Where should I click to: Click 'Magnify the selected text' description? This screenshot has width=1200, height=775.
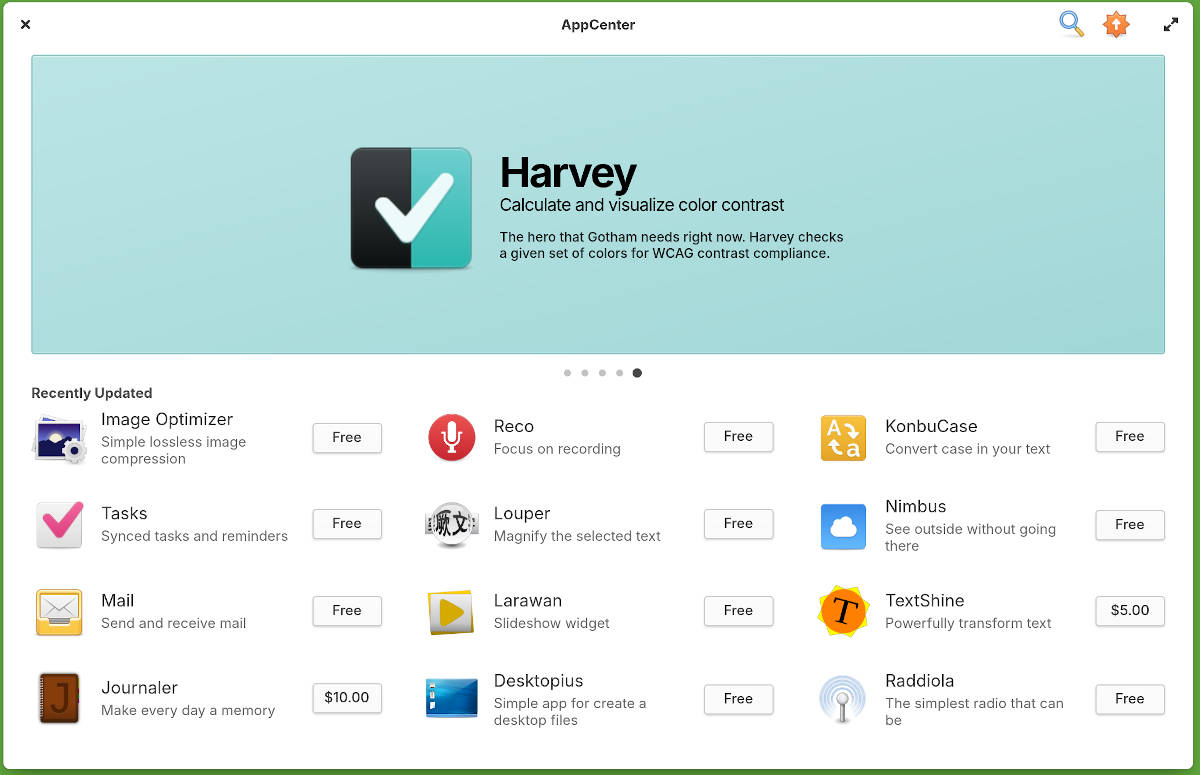coord(577,536)
